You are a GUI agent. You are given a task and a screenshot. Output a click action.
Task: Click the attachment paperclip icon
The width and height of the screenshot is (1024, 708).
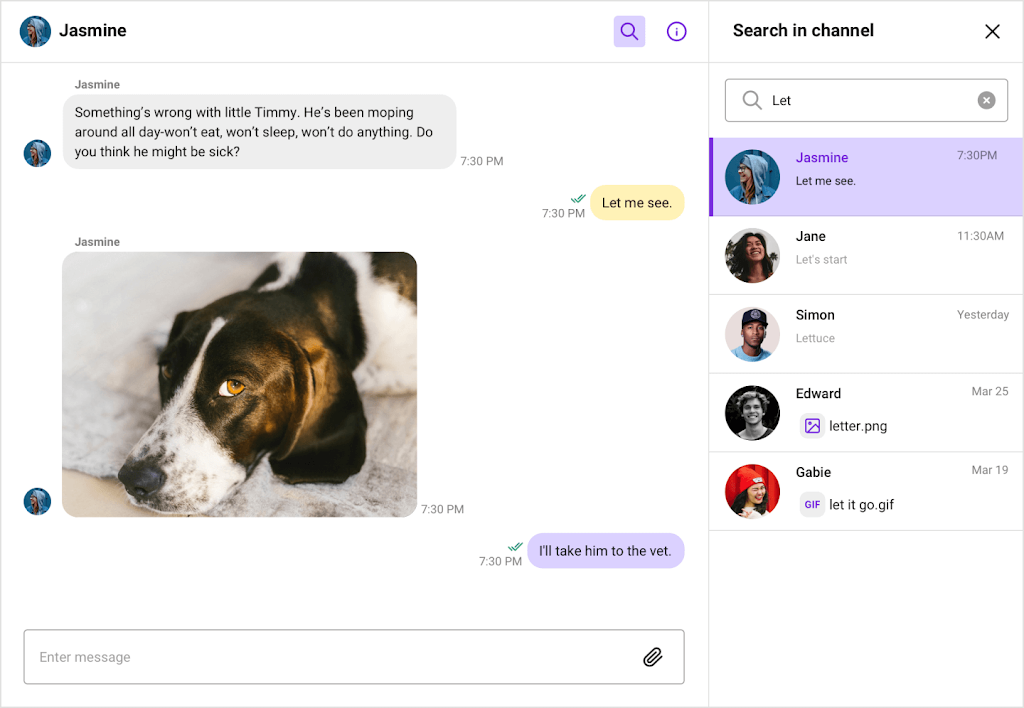[x=652, y=657]
